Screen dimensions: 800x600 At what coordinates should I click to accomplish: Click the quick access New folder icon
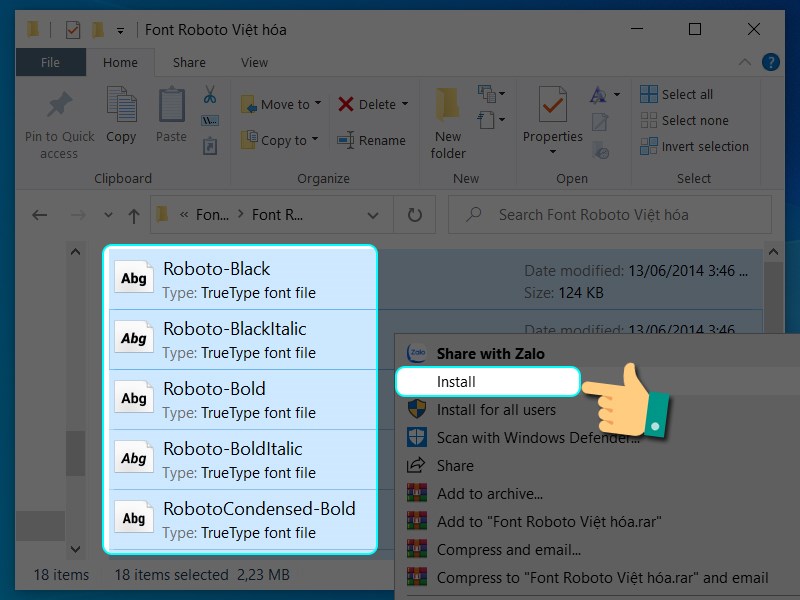point(97,30)
